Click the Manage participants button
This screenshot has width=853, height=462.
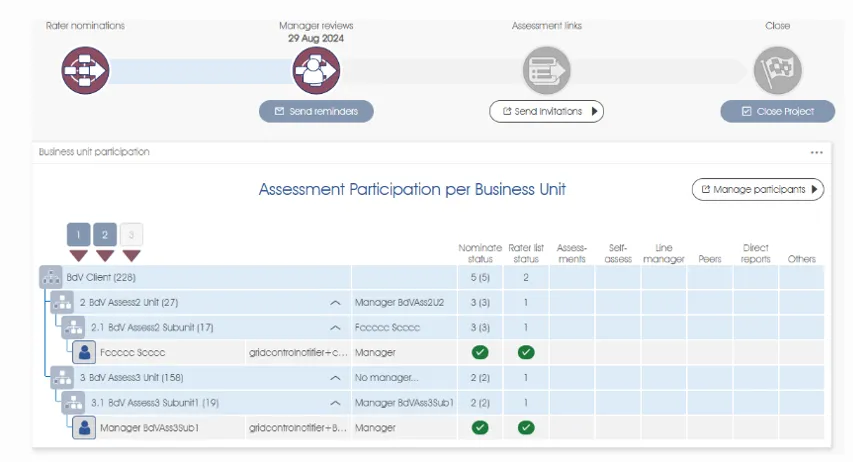tap(757, 189)
